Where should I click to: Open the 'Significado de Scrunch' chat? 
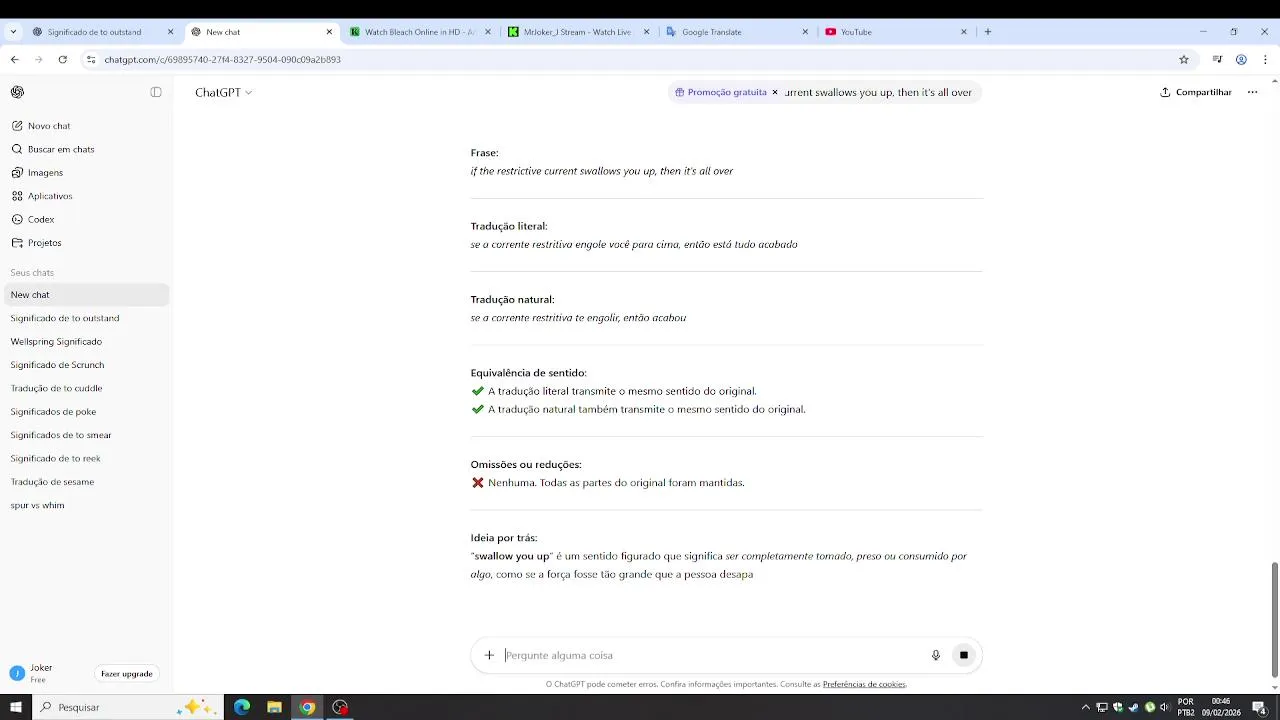tap(87, 365)
